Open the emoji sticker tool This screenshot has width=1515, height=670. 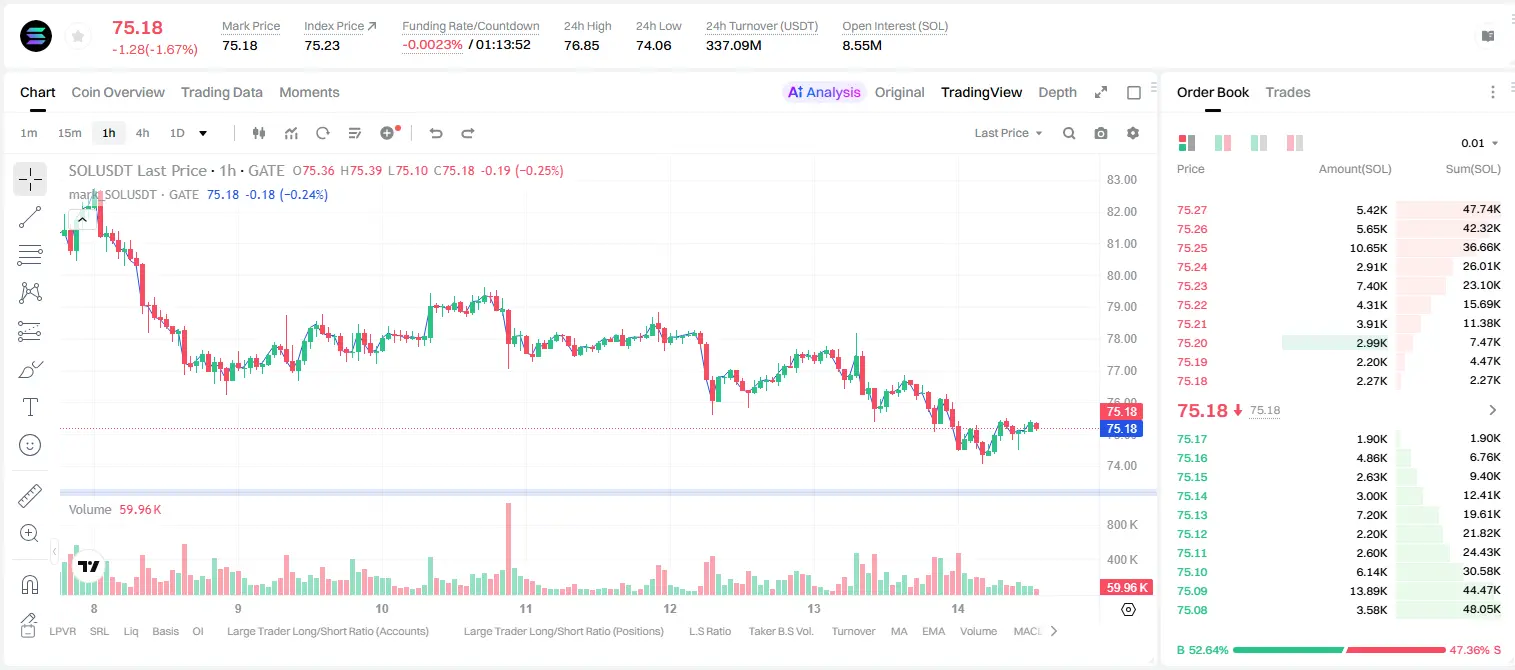click(x=30, y=445)
